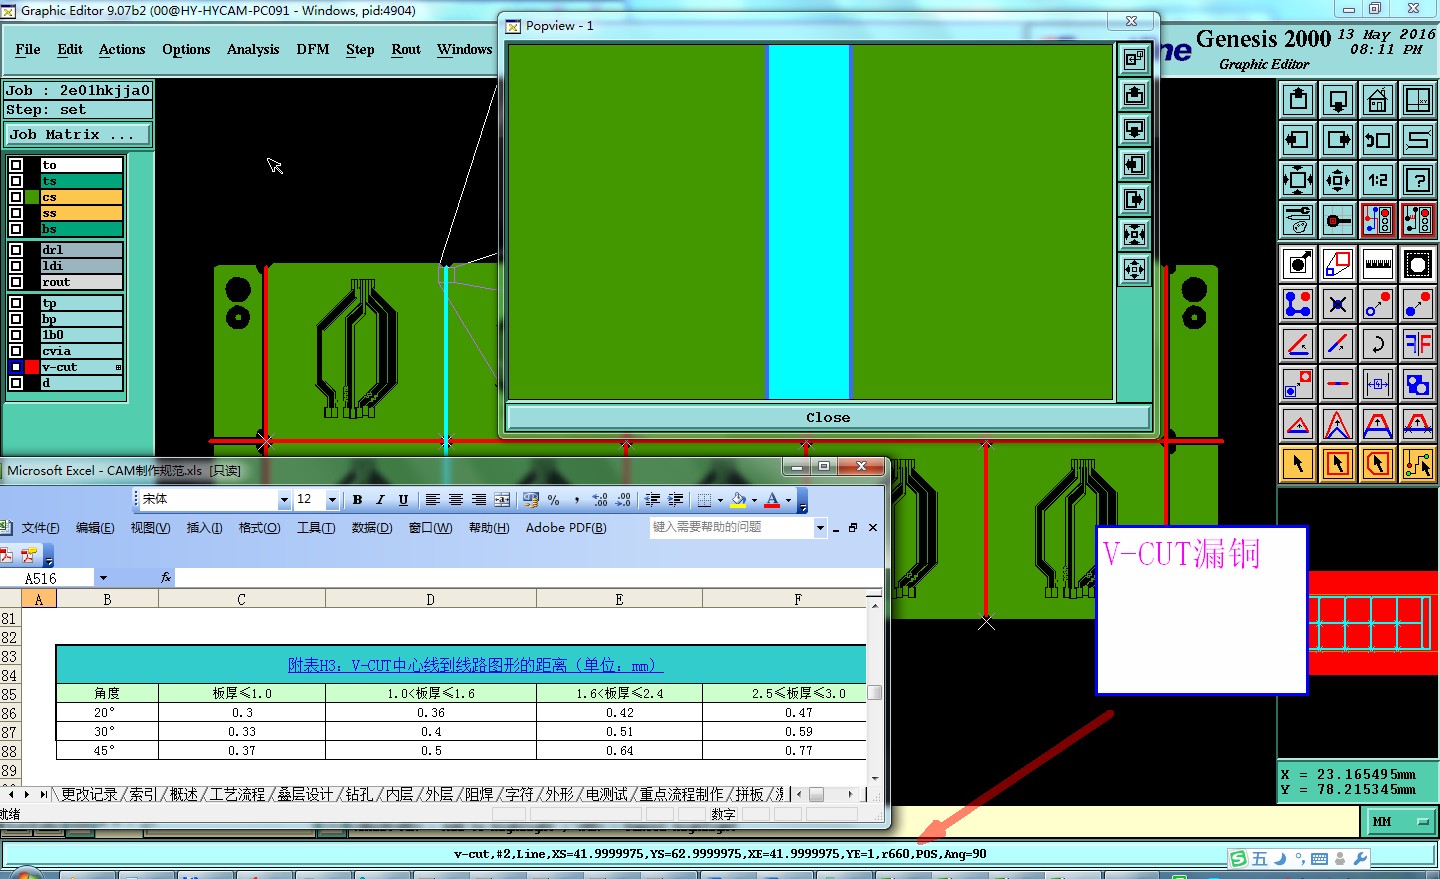Open the help question box dropdown
The image size is (1440, 879).
point(820,527)
